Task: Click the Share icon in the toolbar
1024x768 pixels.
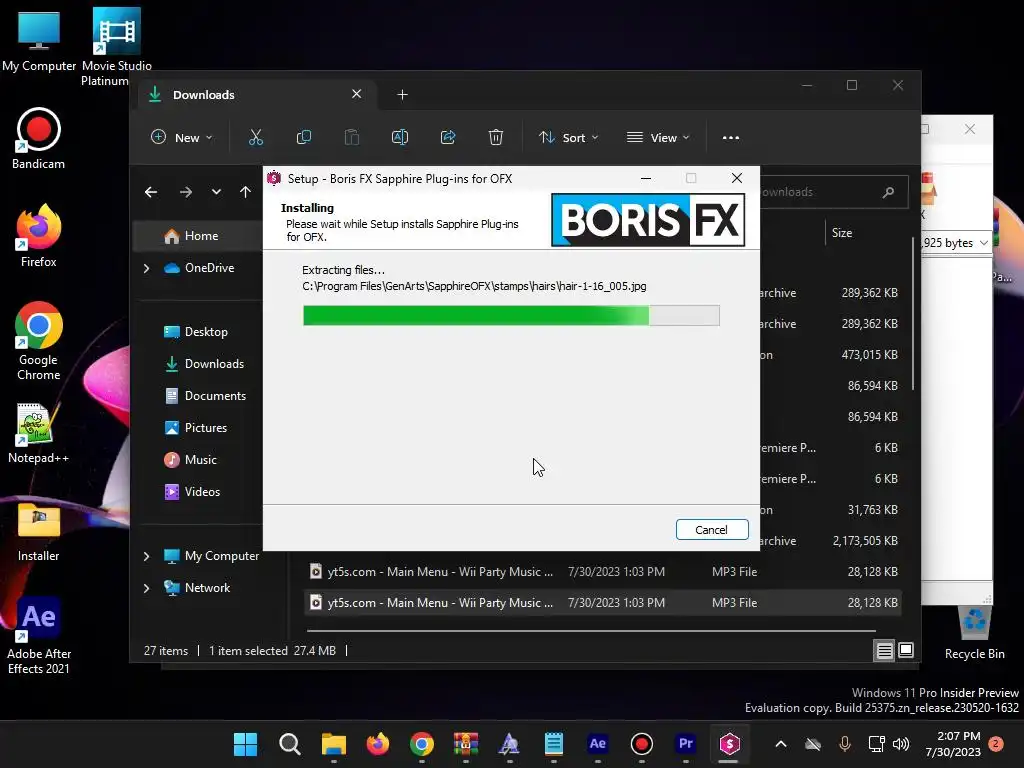Action: [x=448, y=138]
